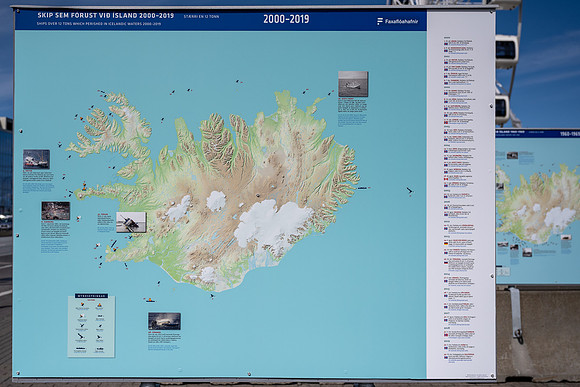
Task: Click the heading 'SKIP SEM FÓRUST VIÐ ÍSLAND 2000-2019'
Action: pyautogui.click(x=105, y=16)
